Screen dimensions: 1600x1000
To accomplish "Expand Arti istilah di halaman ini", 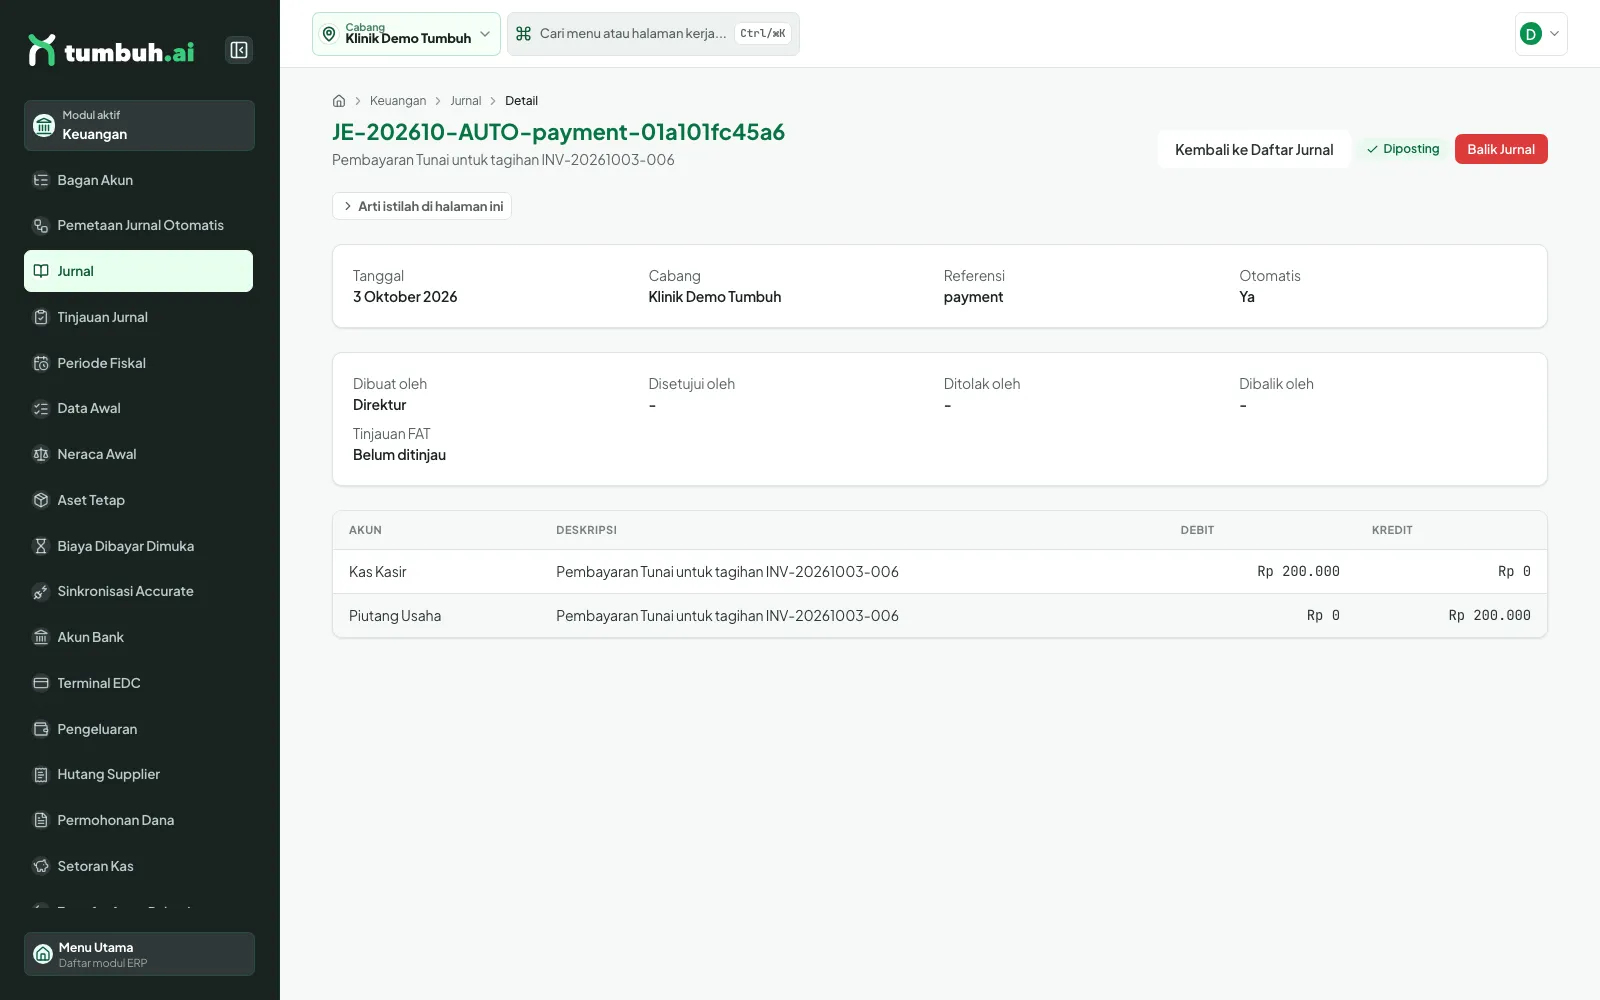I will (x=422, y=206).
